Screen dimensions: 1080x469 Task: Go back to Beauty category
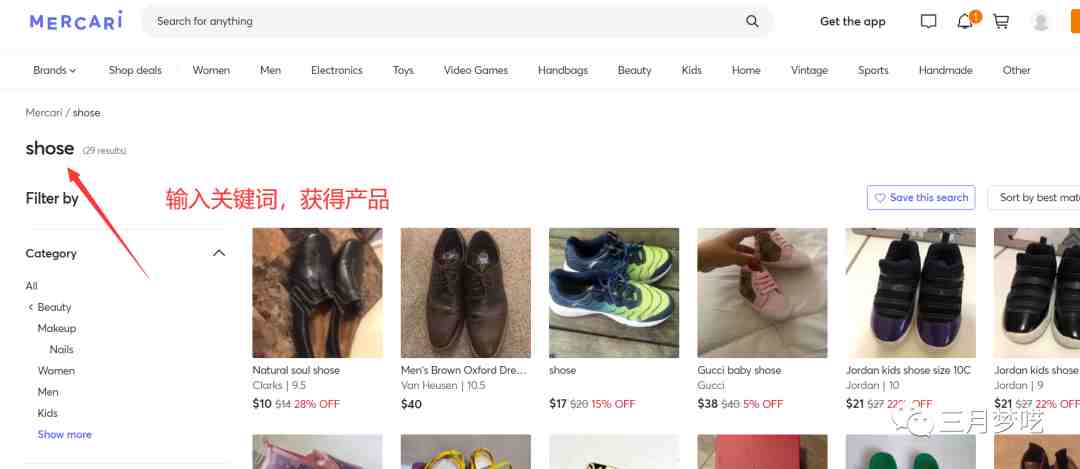50,307
